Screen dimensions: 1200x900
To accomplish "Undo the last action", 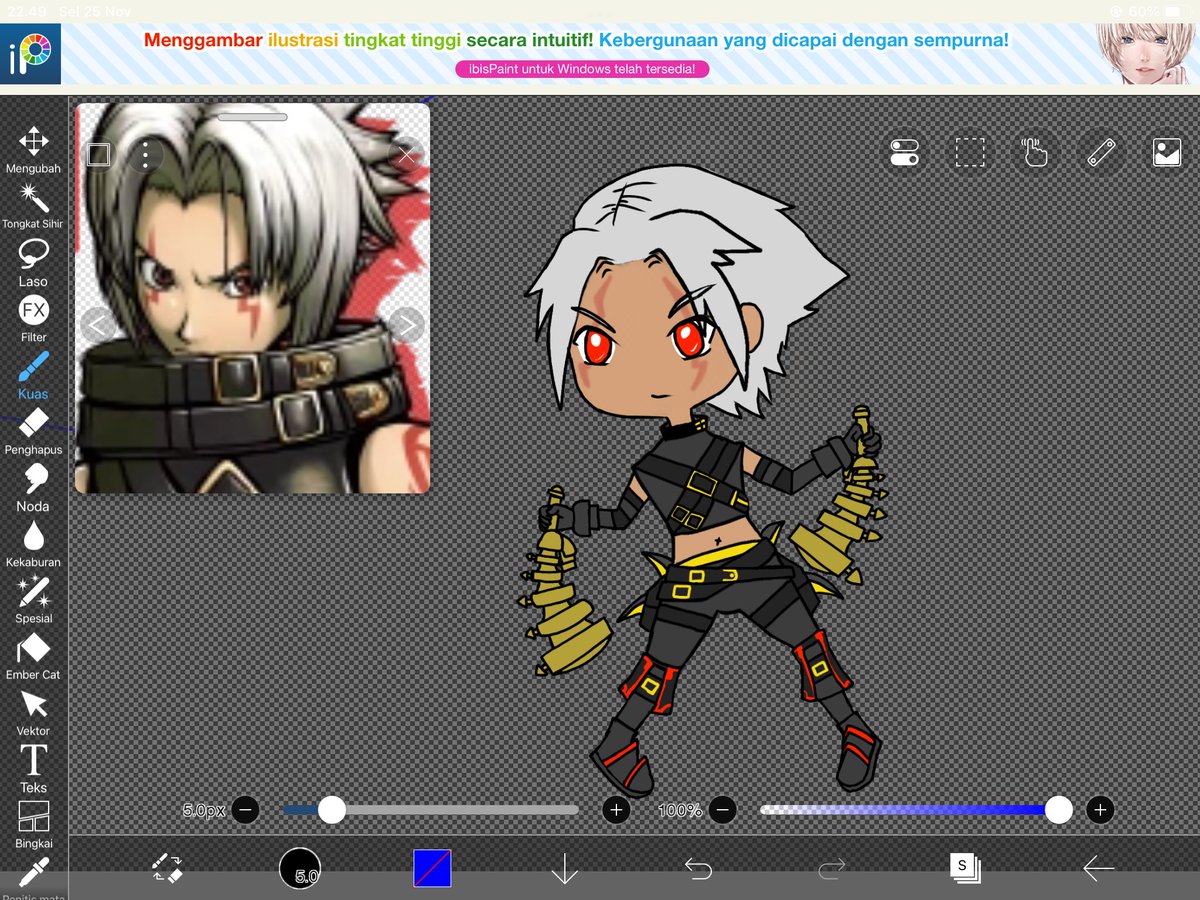I will 698,868.
